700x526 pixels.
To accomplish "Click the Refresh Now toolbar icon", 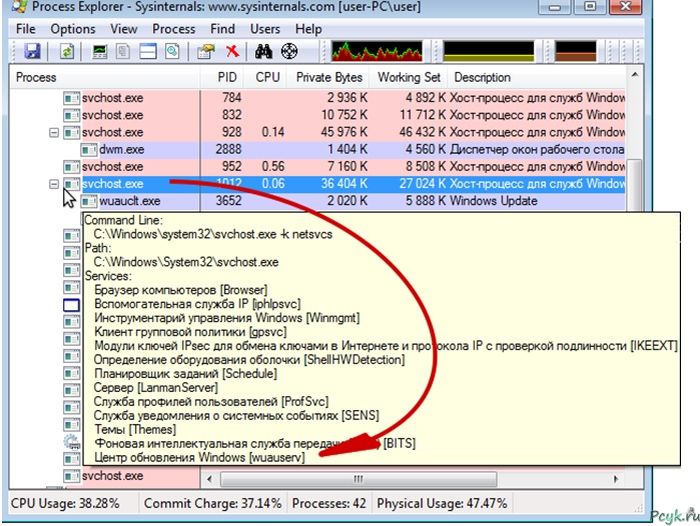I will 67,51.
